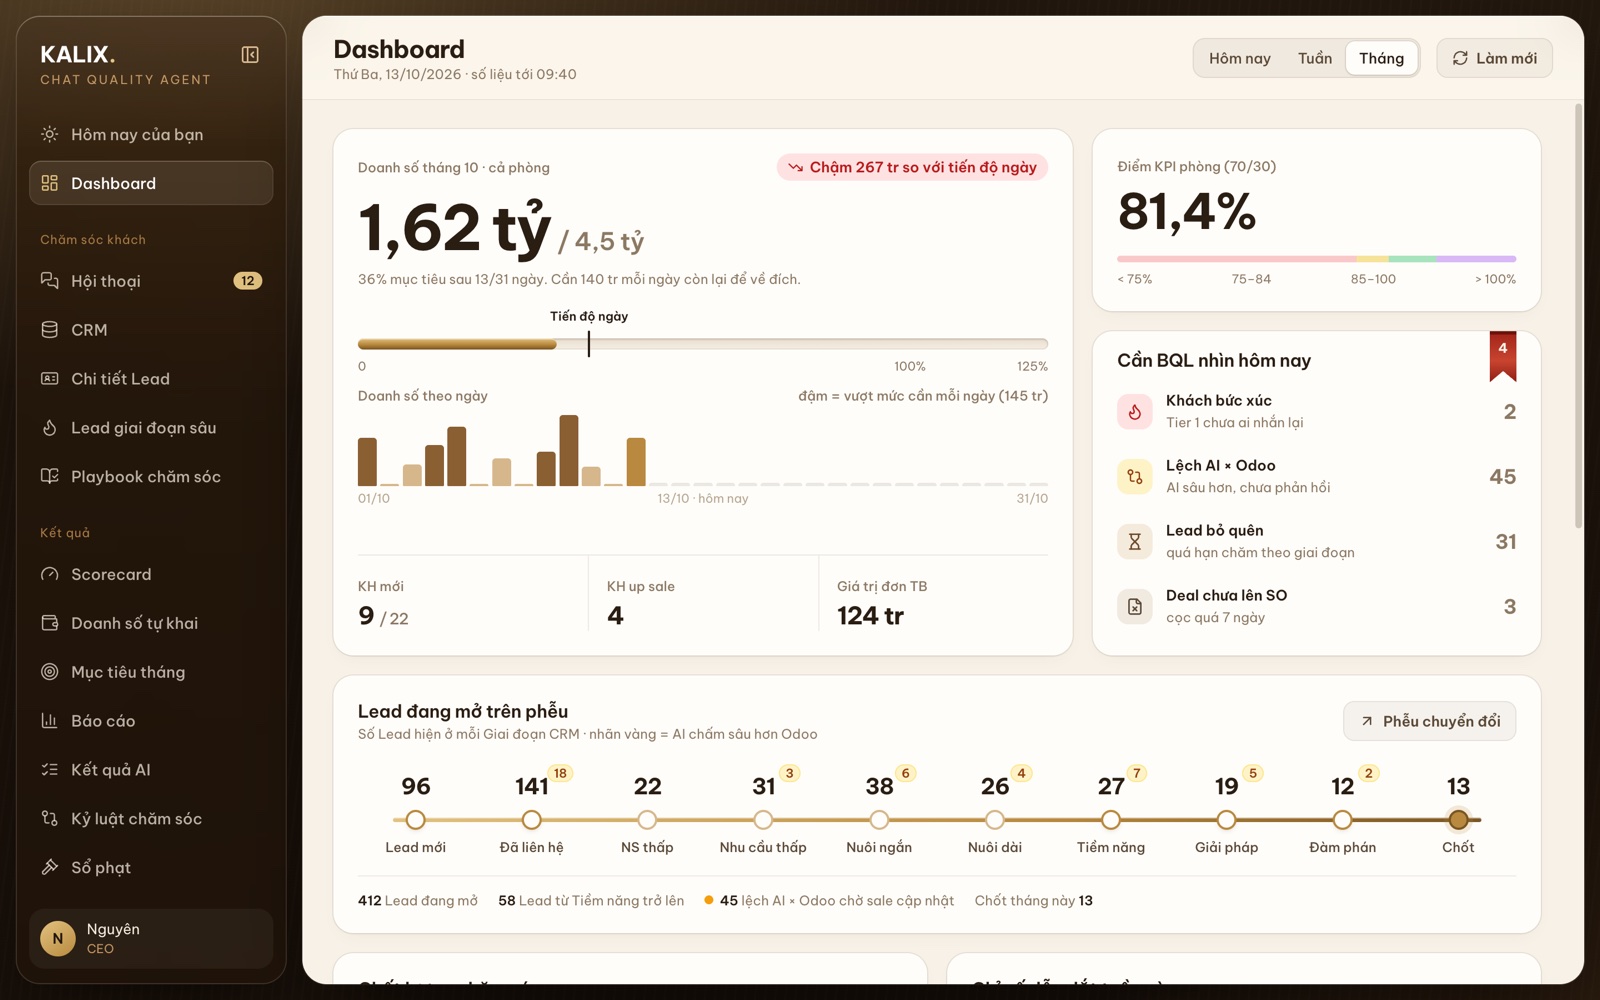Open Kết quả AI checklist icon
Viewport: 1600px width, 1000px height.
coord(49,770)
